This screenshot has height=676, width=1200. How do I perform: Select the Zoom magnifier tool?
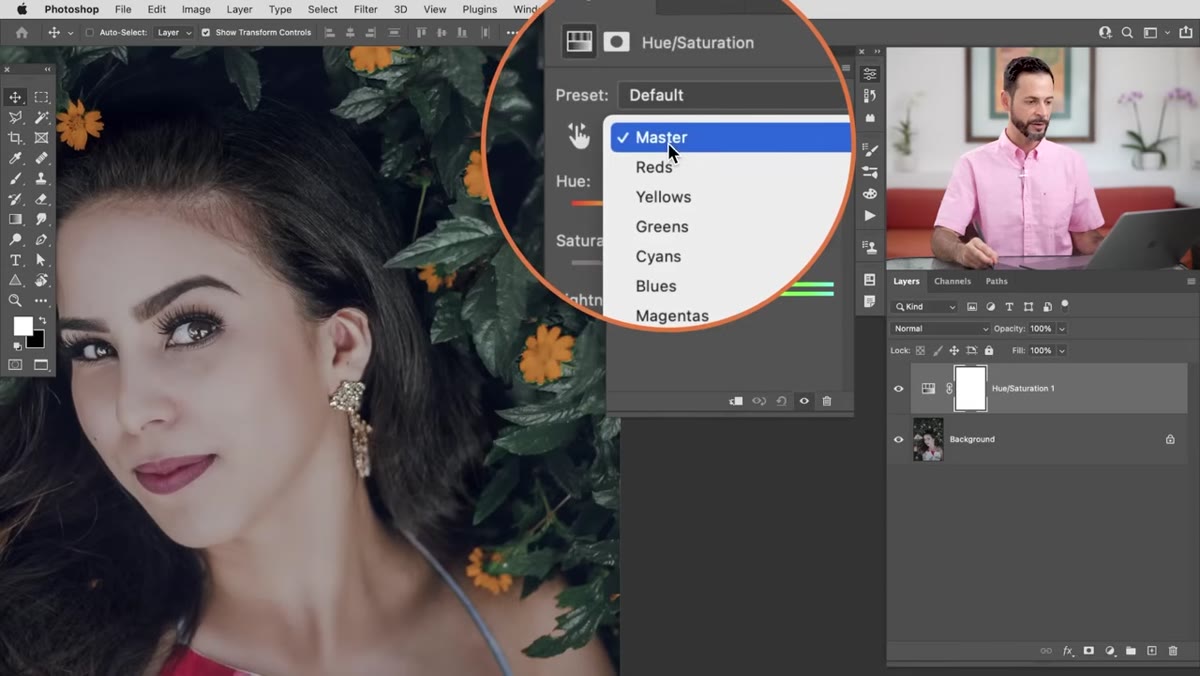pos(16,300)
